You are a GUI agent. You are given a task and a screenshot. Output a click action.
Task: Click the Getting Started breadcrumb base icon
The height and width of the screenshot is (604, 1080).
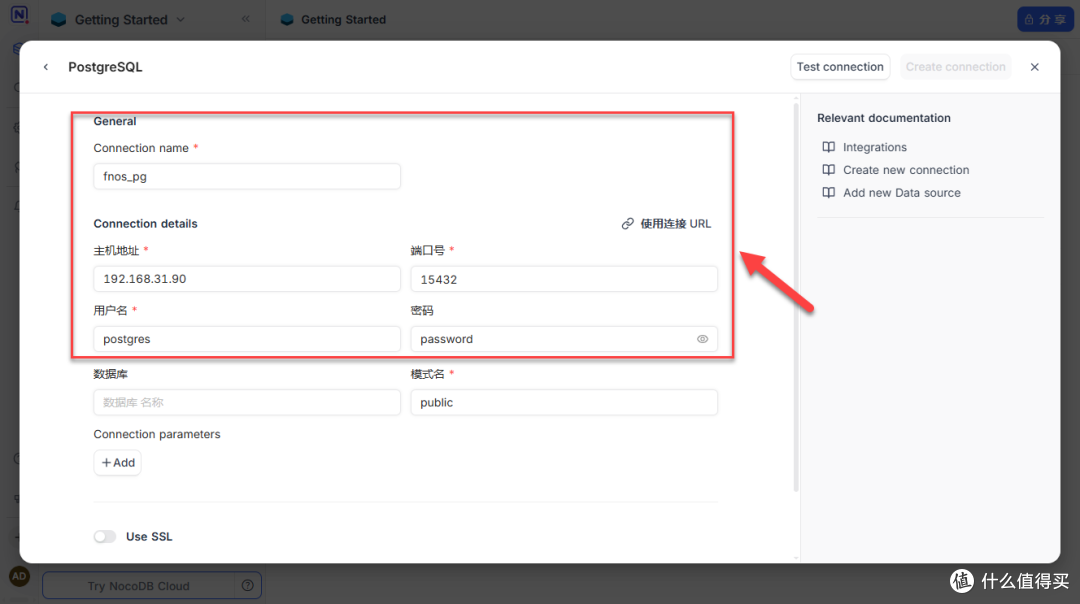click(287, 19)
